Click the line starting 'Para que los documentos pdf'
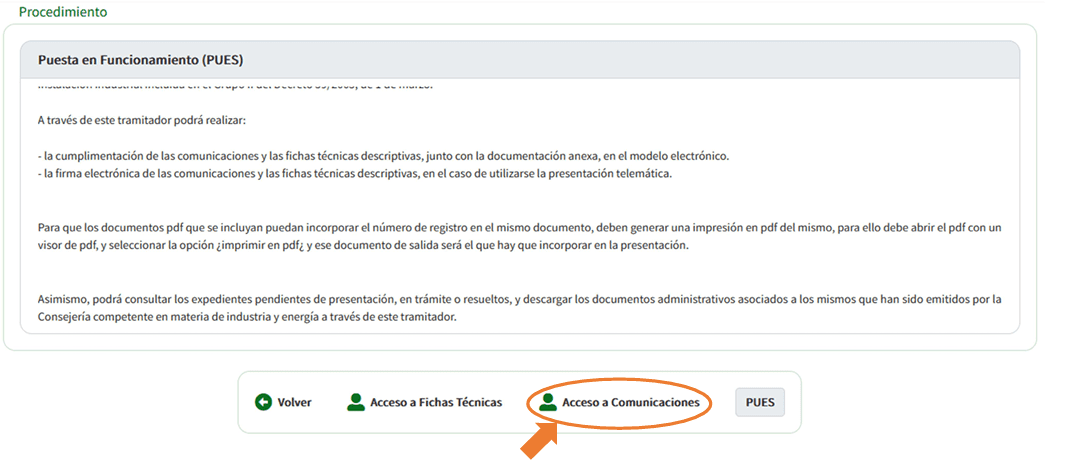 [x=520, y=228]
